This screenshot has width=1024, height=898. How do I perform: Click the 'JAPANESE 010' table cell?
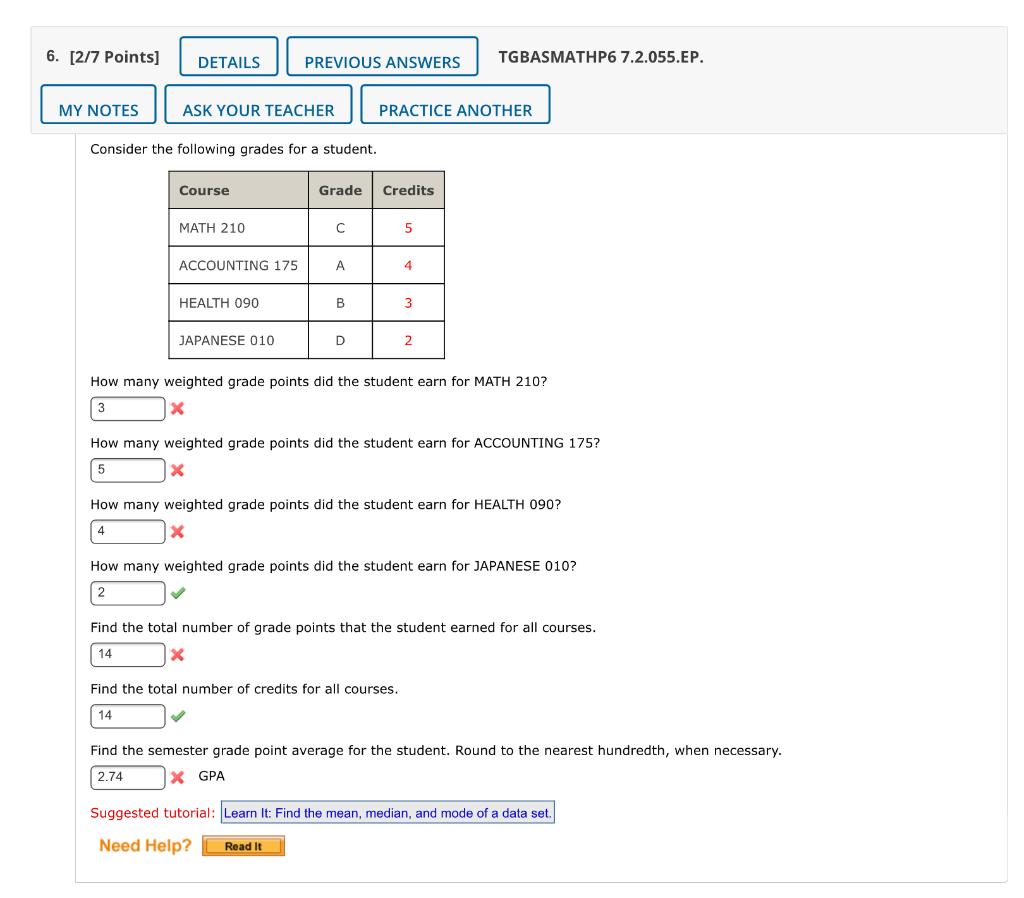[238, 340]
